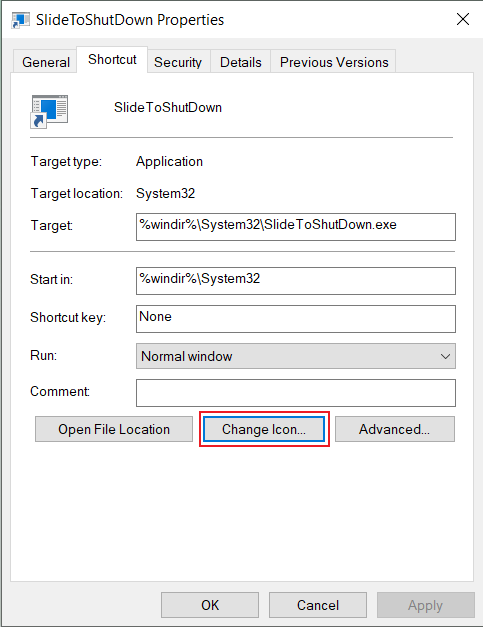Click the Comment label
483x627 pixels.
point(60,391)
